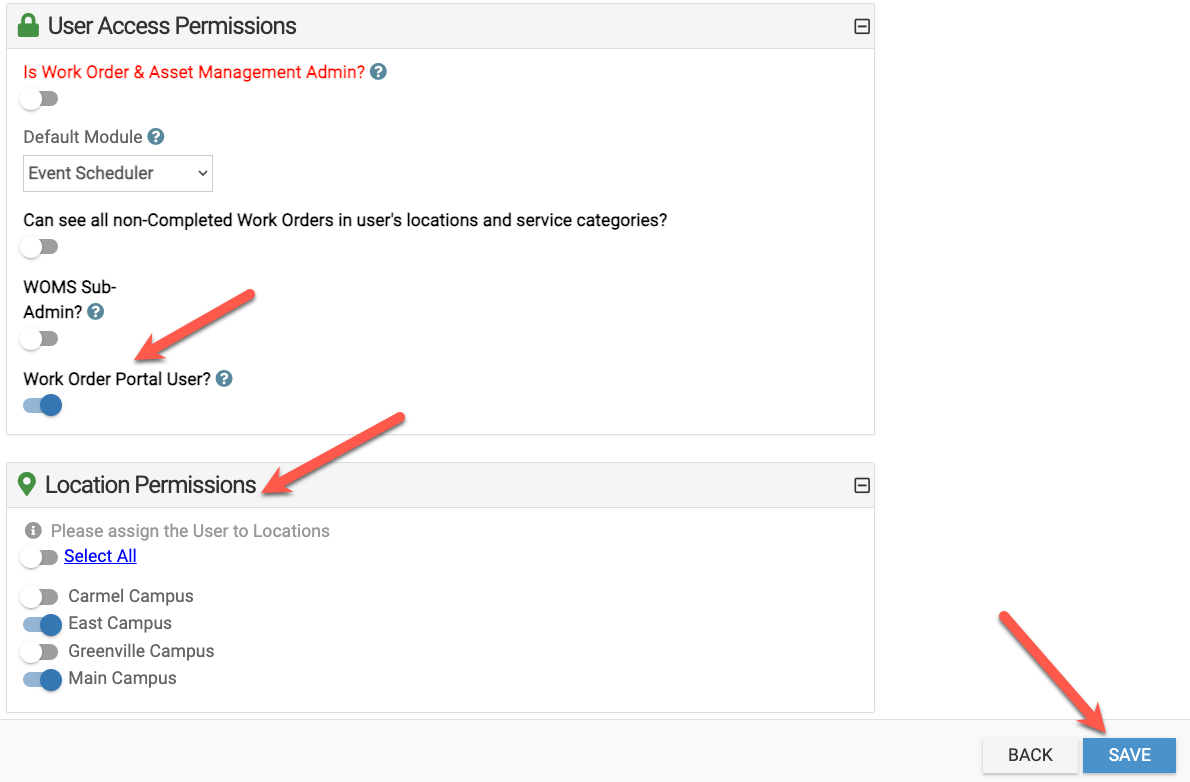Collapse the Location Permissions panel
Image resolution: width=1190 pixels, height=782 pixels.
pos(861,486)
